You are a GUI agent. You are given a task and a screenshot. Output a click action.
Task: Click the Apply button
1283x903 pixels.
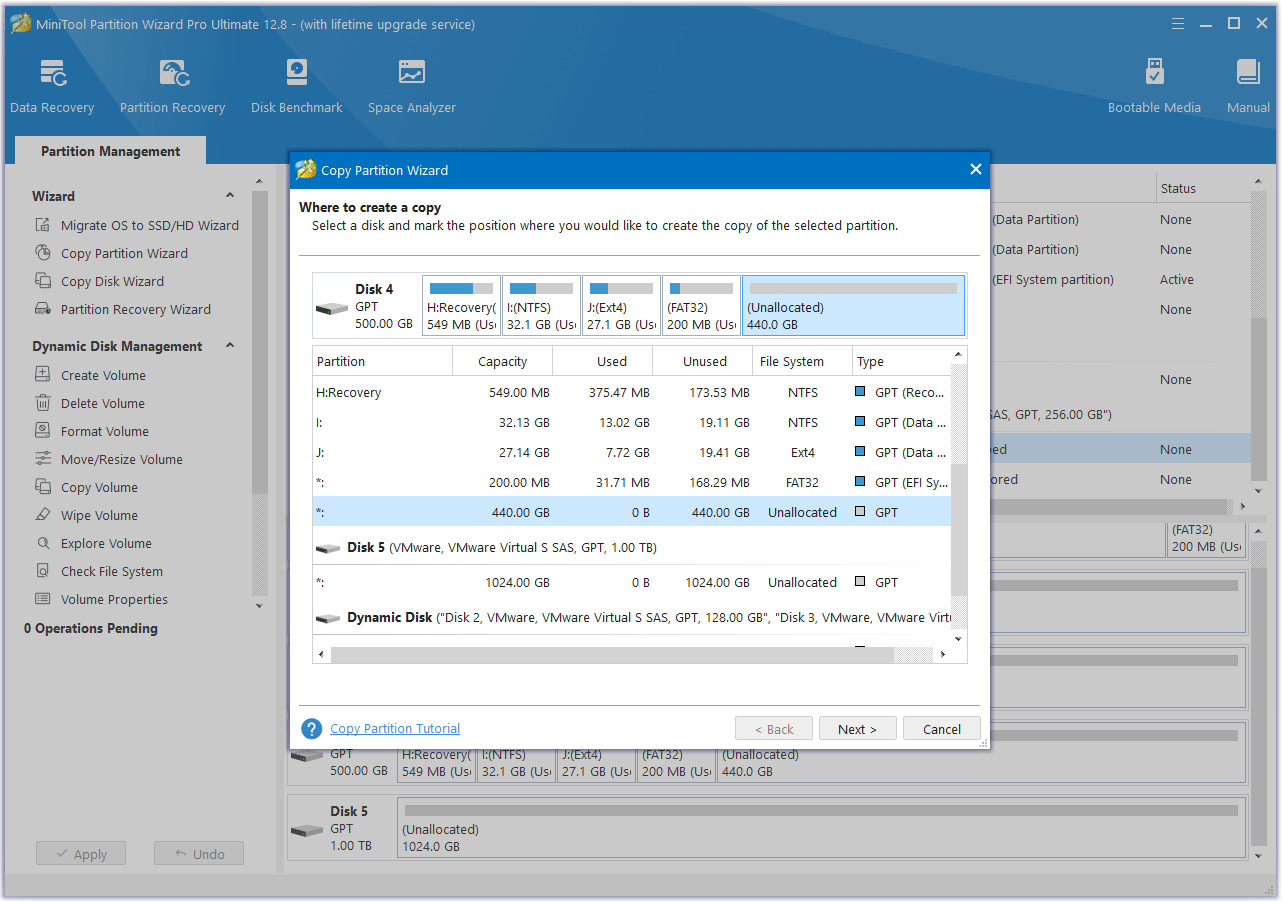[80, 854]
